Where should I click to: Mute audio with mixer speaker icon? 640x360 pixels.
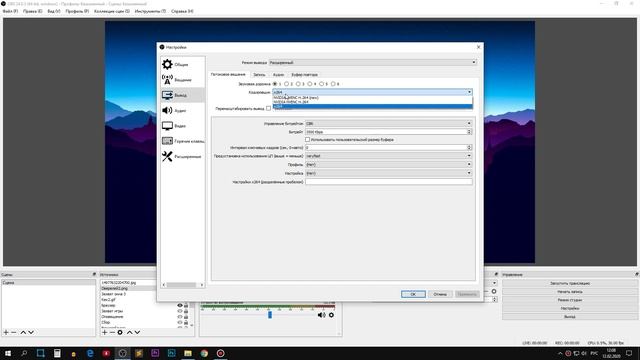[322, 315]
